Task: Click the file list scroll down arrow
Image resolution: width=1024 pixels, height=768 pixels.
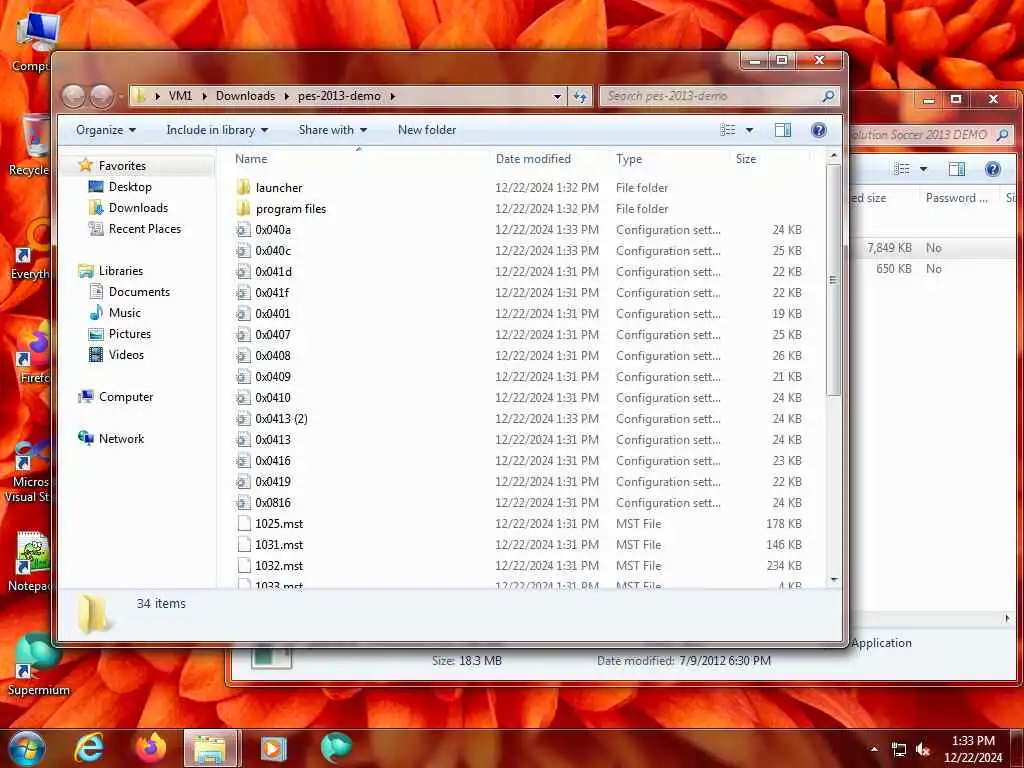Action: (x=833, y=580)
